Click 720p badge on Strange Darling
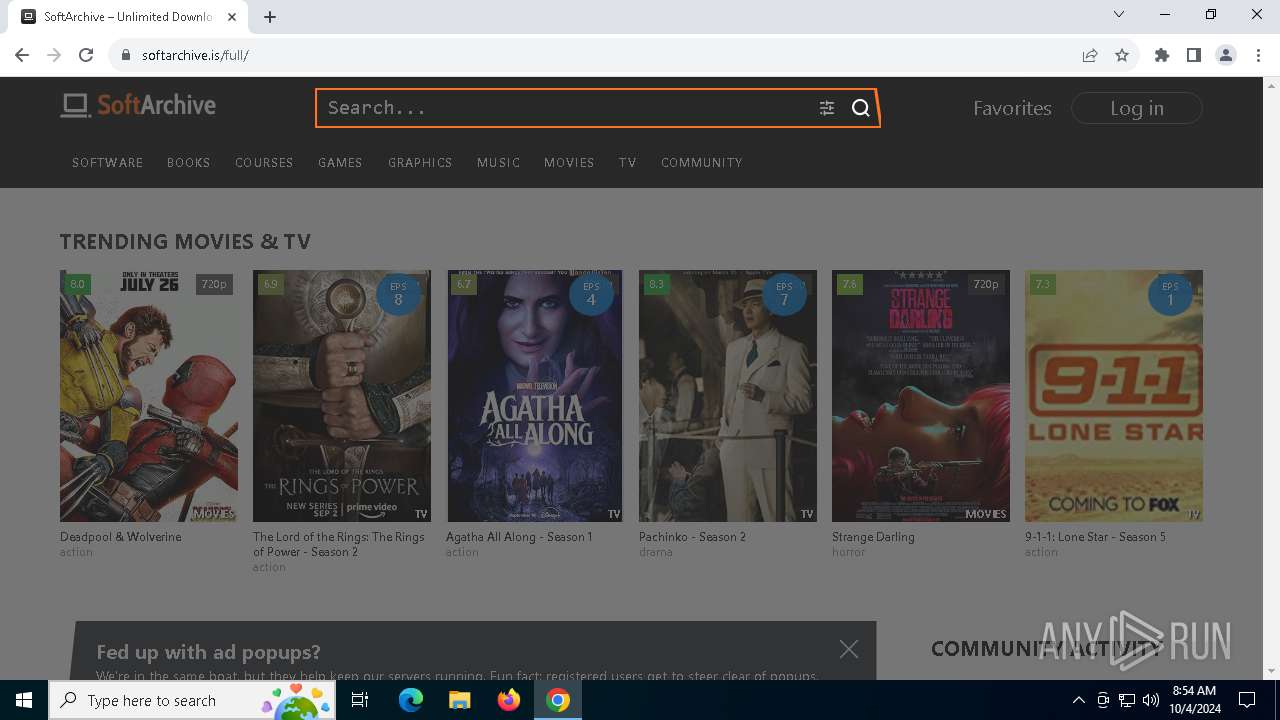Viewport: 1280px width, 720px height. tap(986, 284)
